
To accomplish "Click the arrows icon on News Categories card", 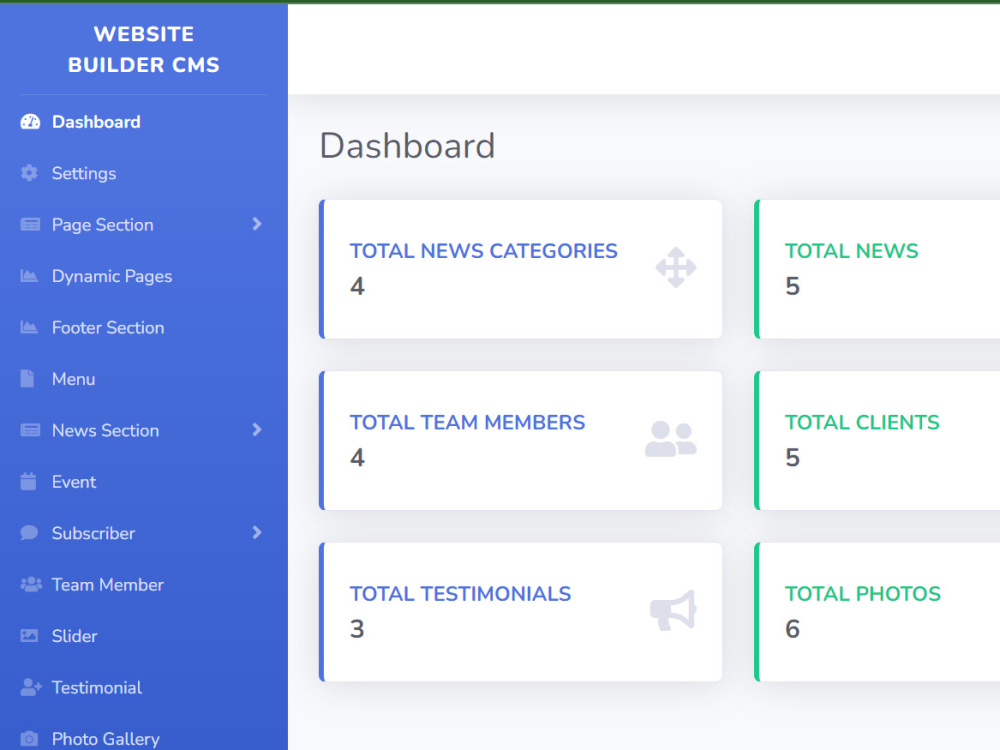I will click(676, 268).
